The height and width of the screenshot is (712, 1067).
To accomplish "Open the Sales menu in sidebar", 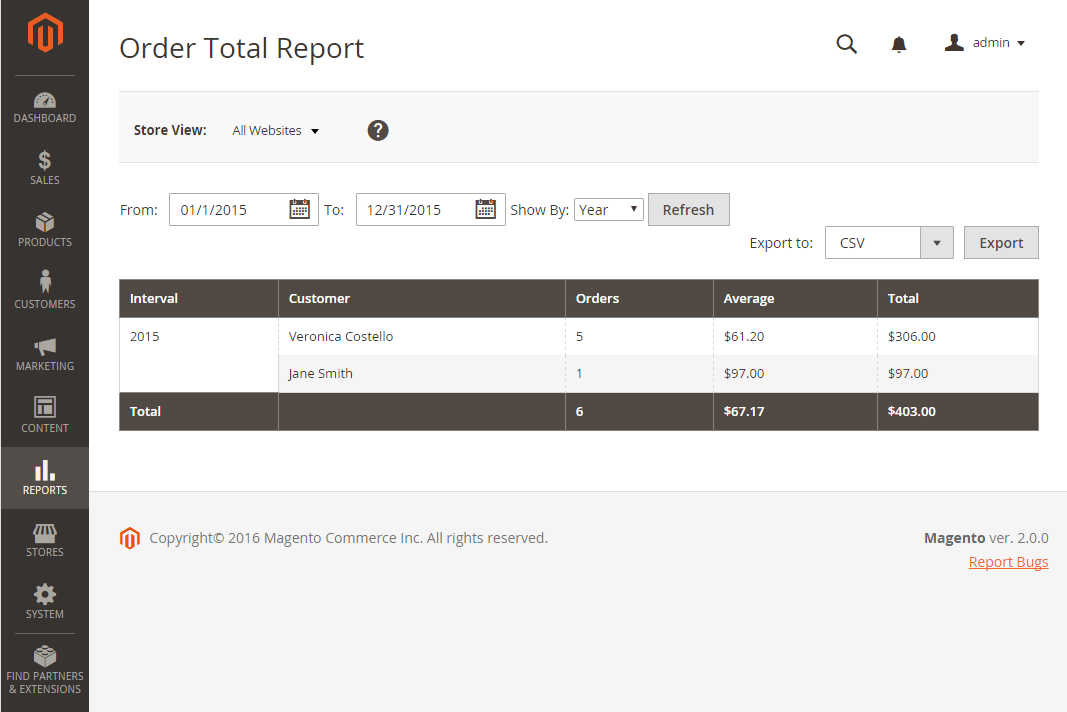I will point(44,168).
